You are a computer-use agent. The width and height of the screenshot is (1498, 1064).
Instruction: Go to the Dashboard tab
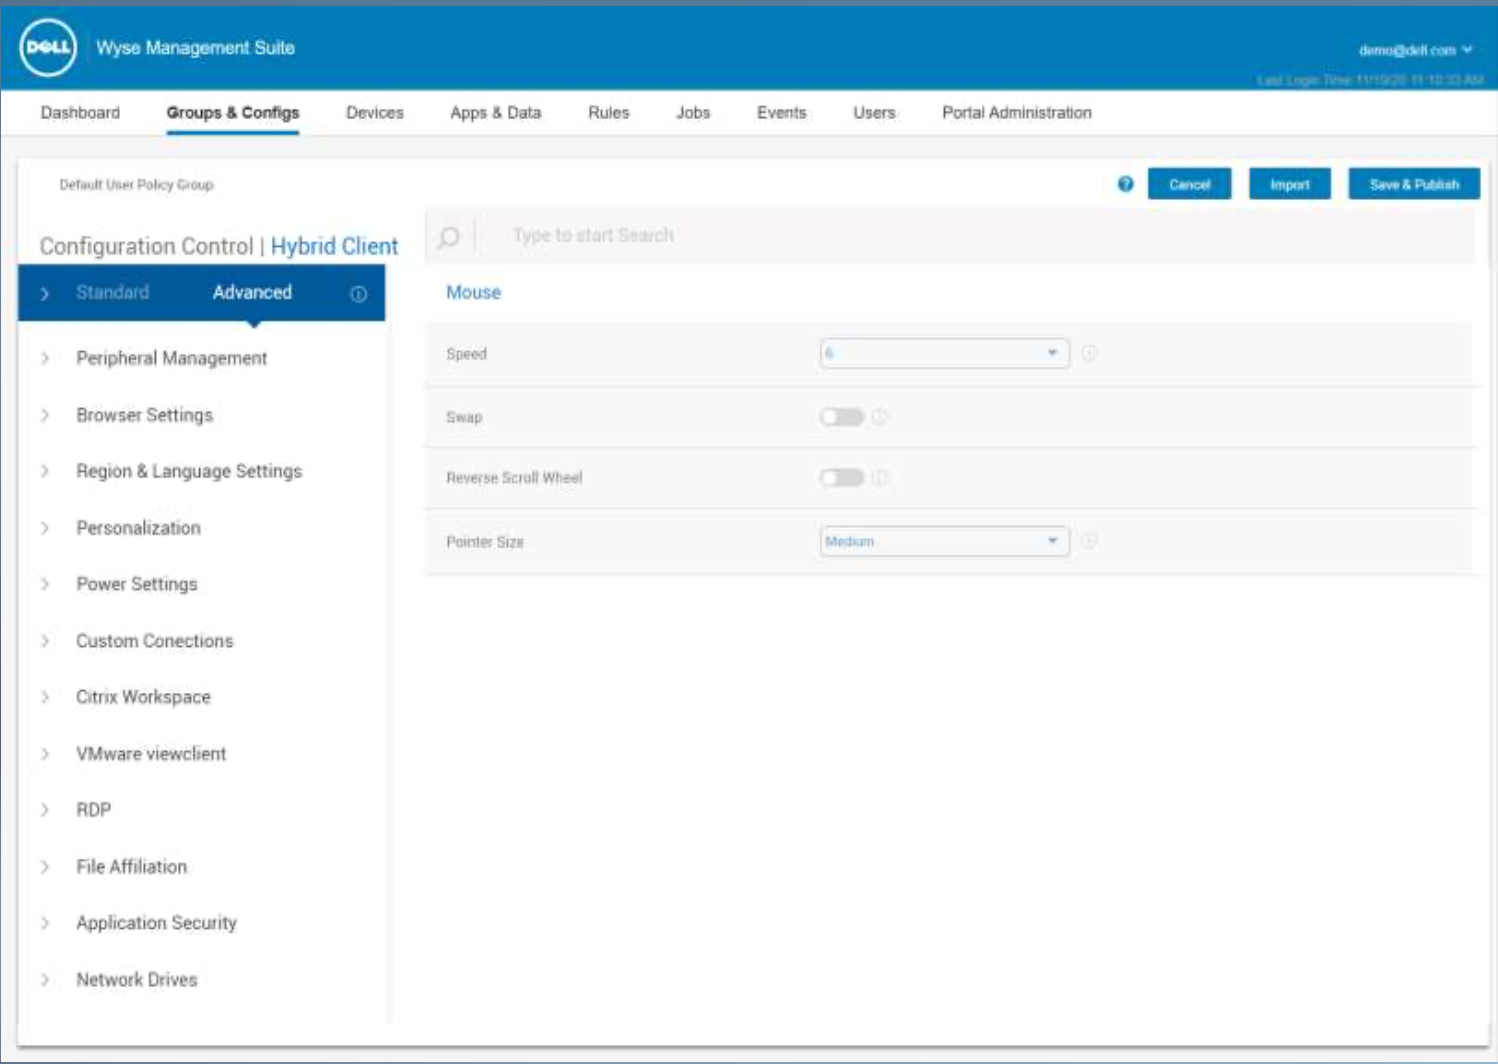tap(80, 113)
